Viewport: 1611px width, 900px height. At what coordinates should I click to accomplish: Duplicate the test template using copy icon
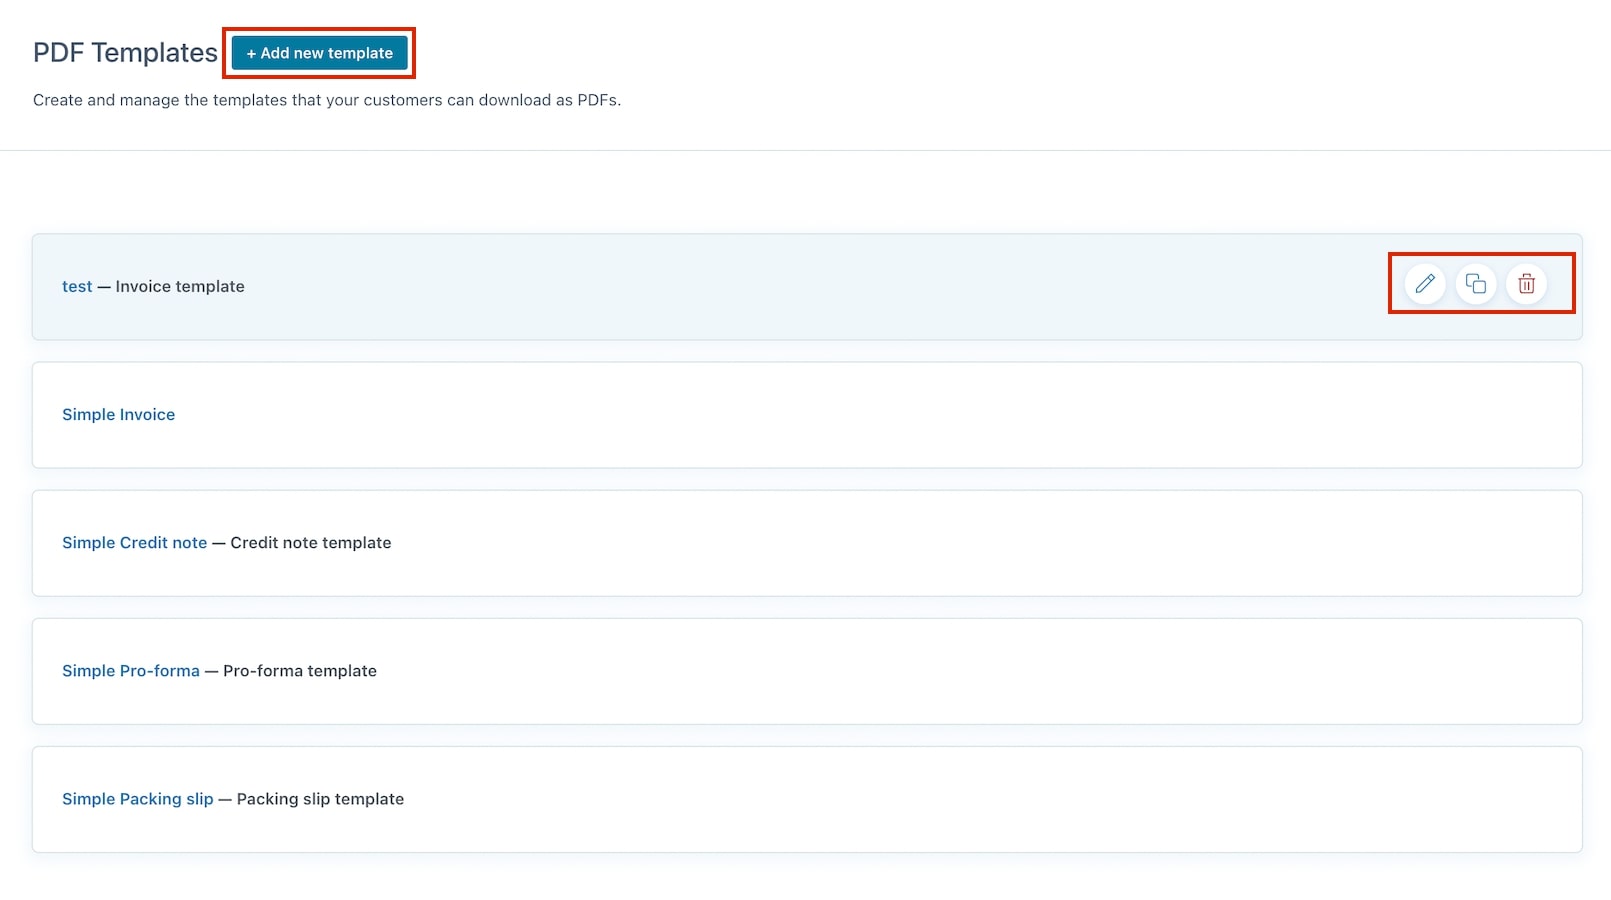pyautogui.click(x=1476, y=284)
